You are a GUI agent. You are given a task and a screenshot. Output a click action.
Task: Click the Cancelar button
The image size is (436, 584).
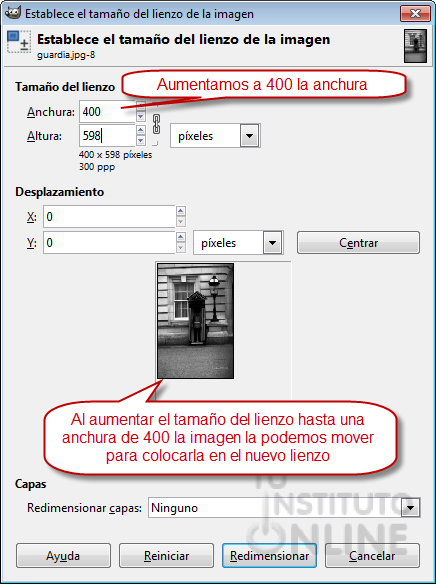click(x=372, y=556)
